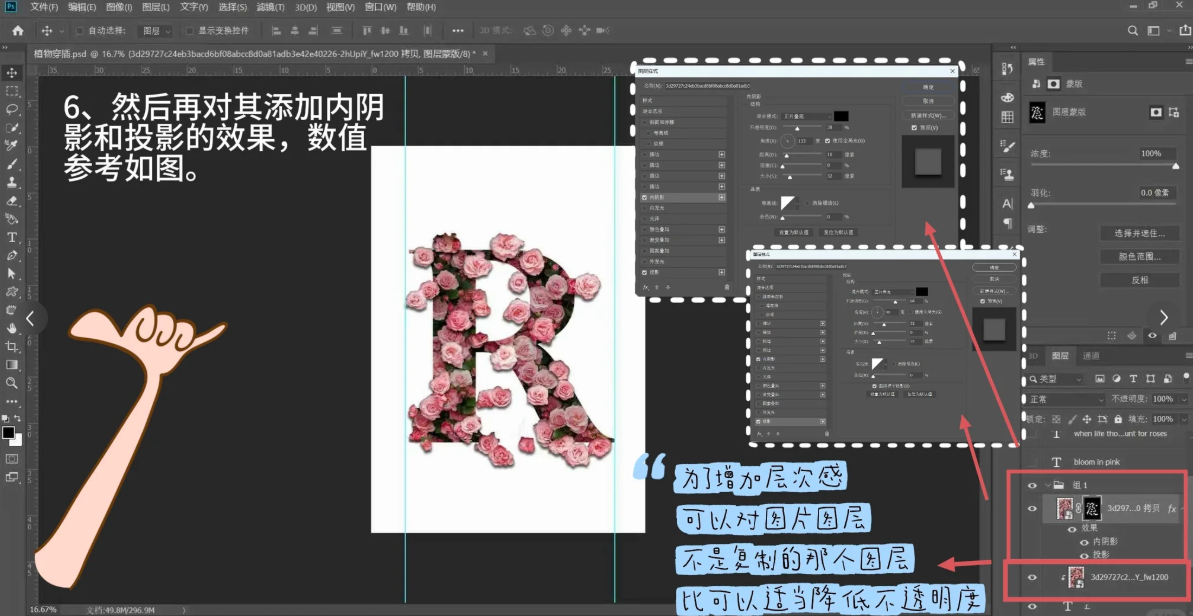Click the 反相 button

[x=1140, y=280]
